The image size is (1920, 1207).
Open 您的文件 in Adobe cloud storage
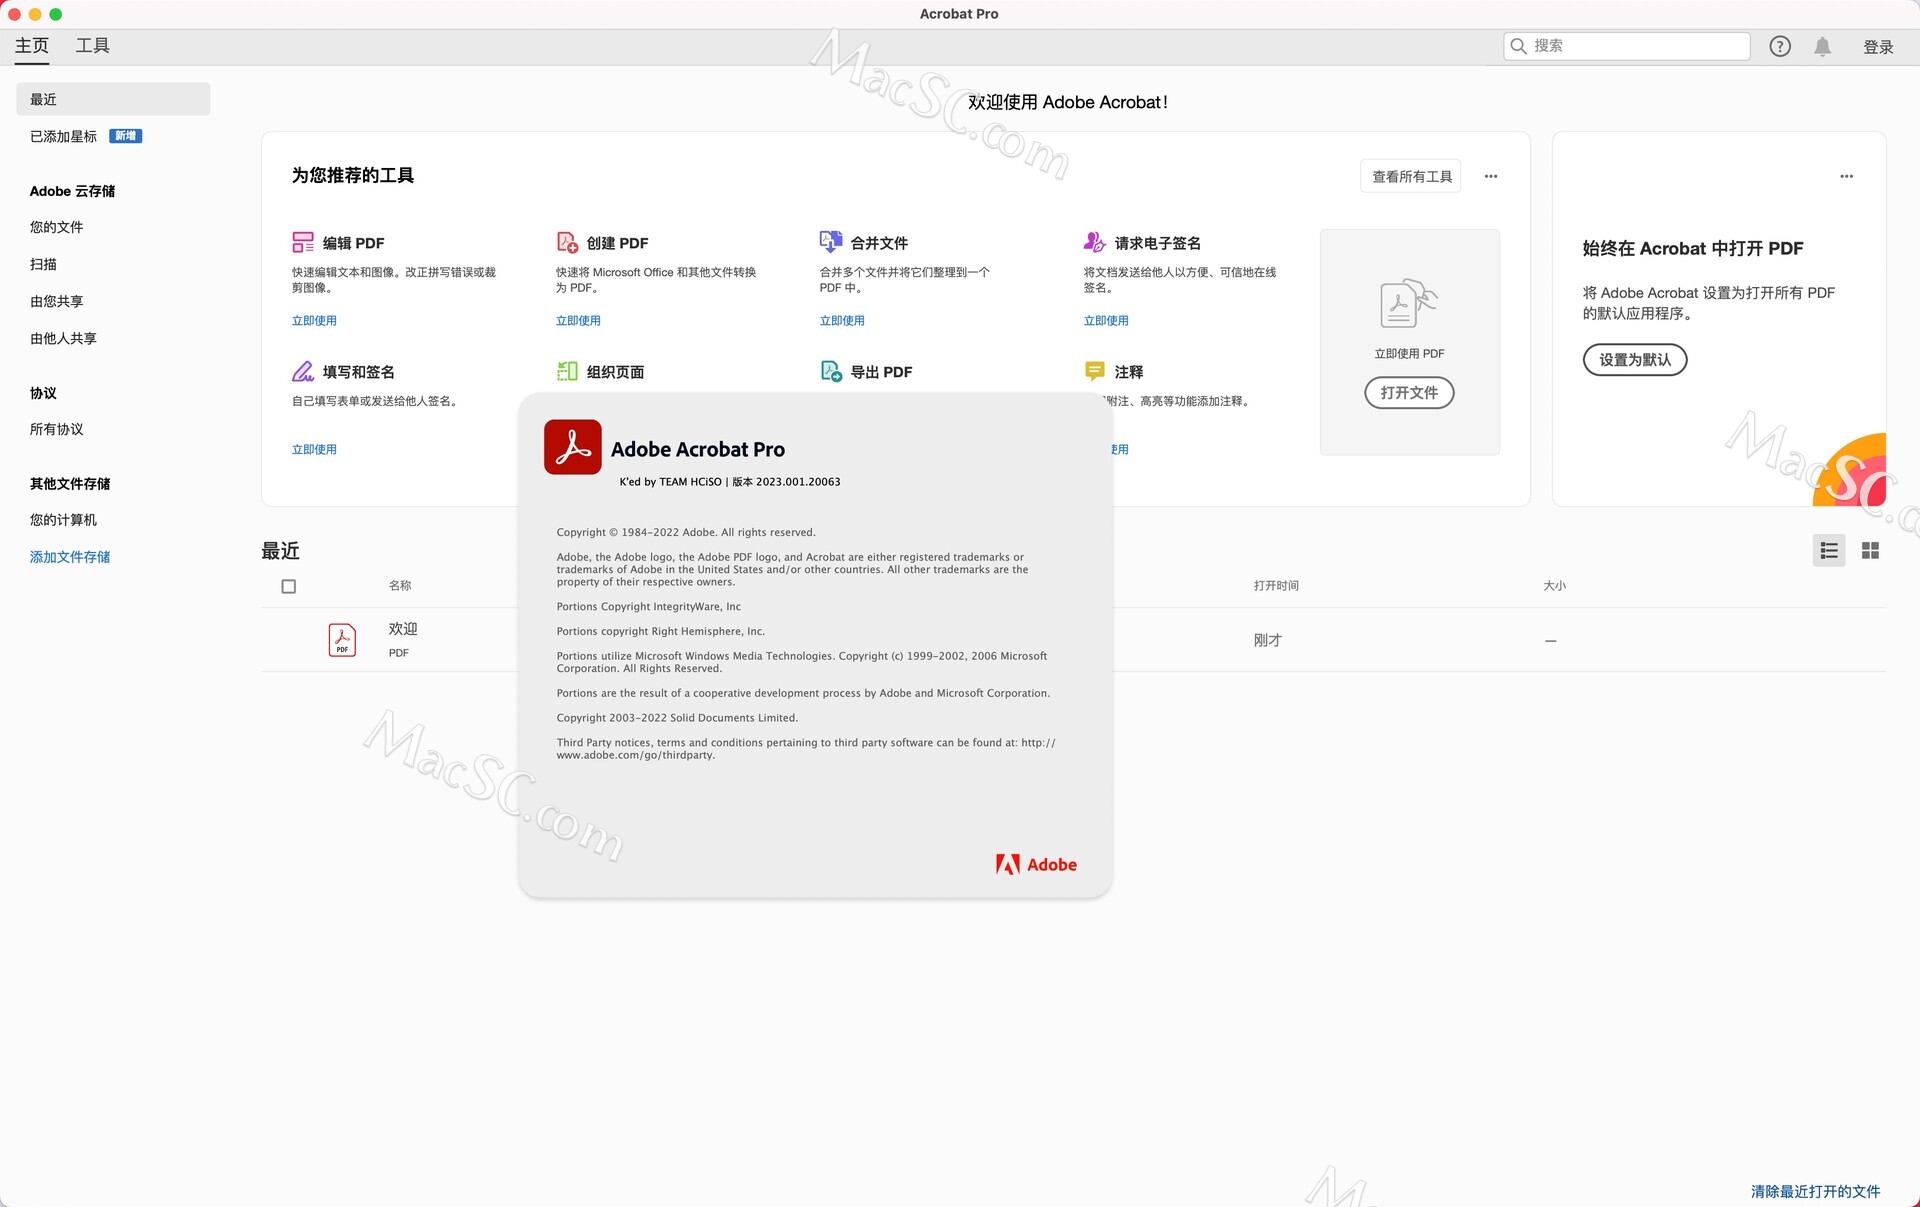[x=57, y=227]
